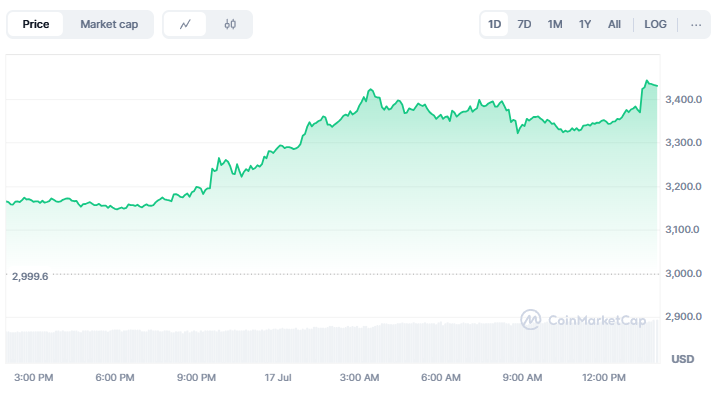Viewport: 716px width, 393px height.
Task: Select the 7D time range
Action: [524, 24]
